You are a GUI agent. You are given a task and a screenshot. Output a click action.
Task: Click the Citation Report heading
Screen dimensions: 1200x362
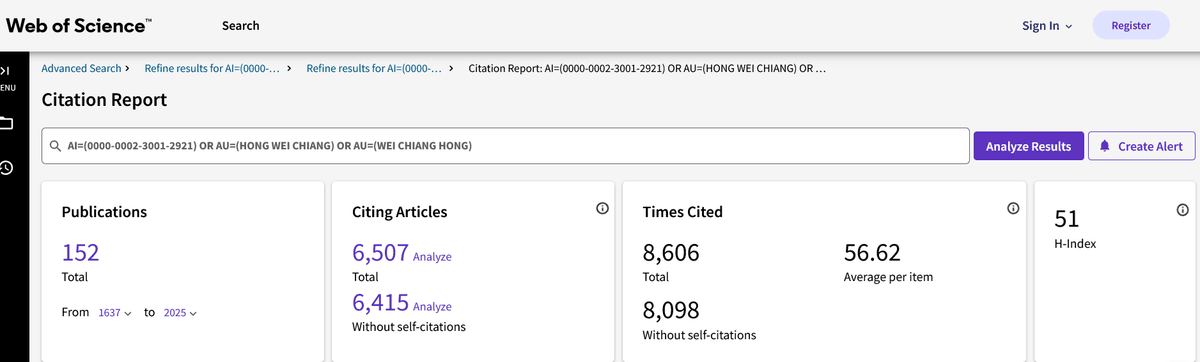click(x=104, y=100)
